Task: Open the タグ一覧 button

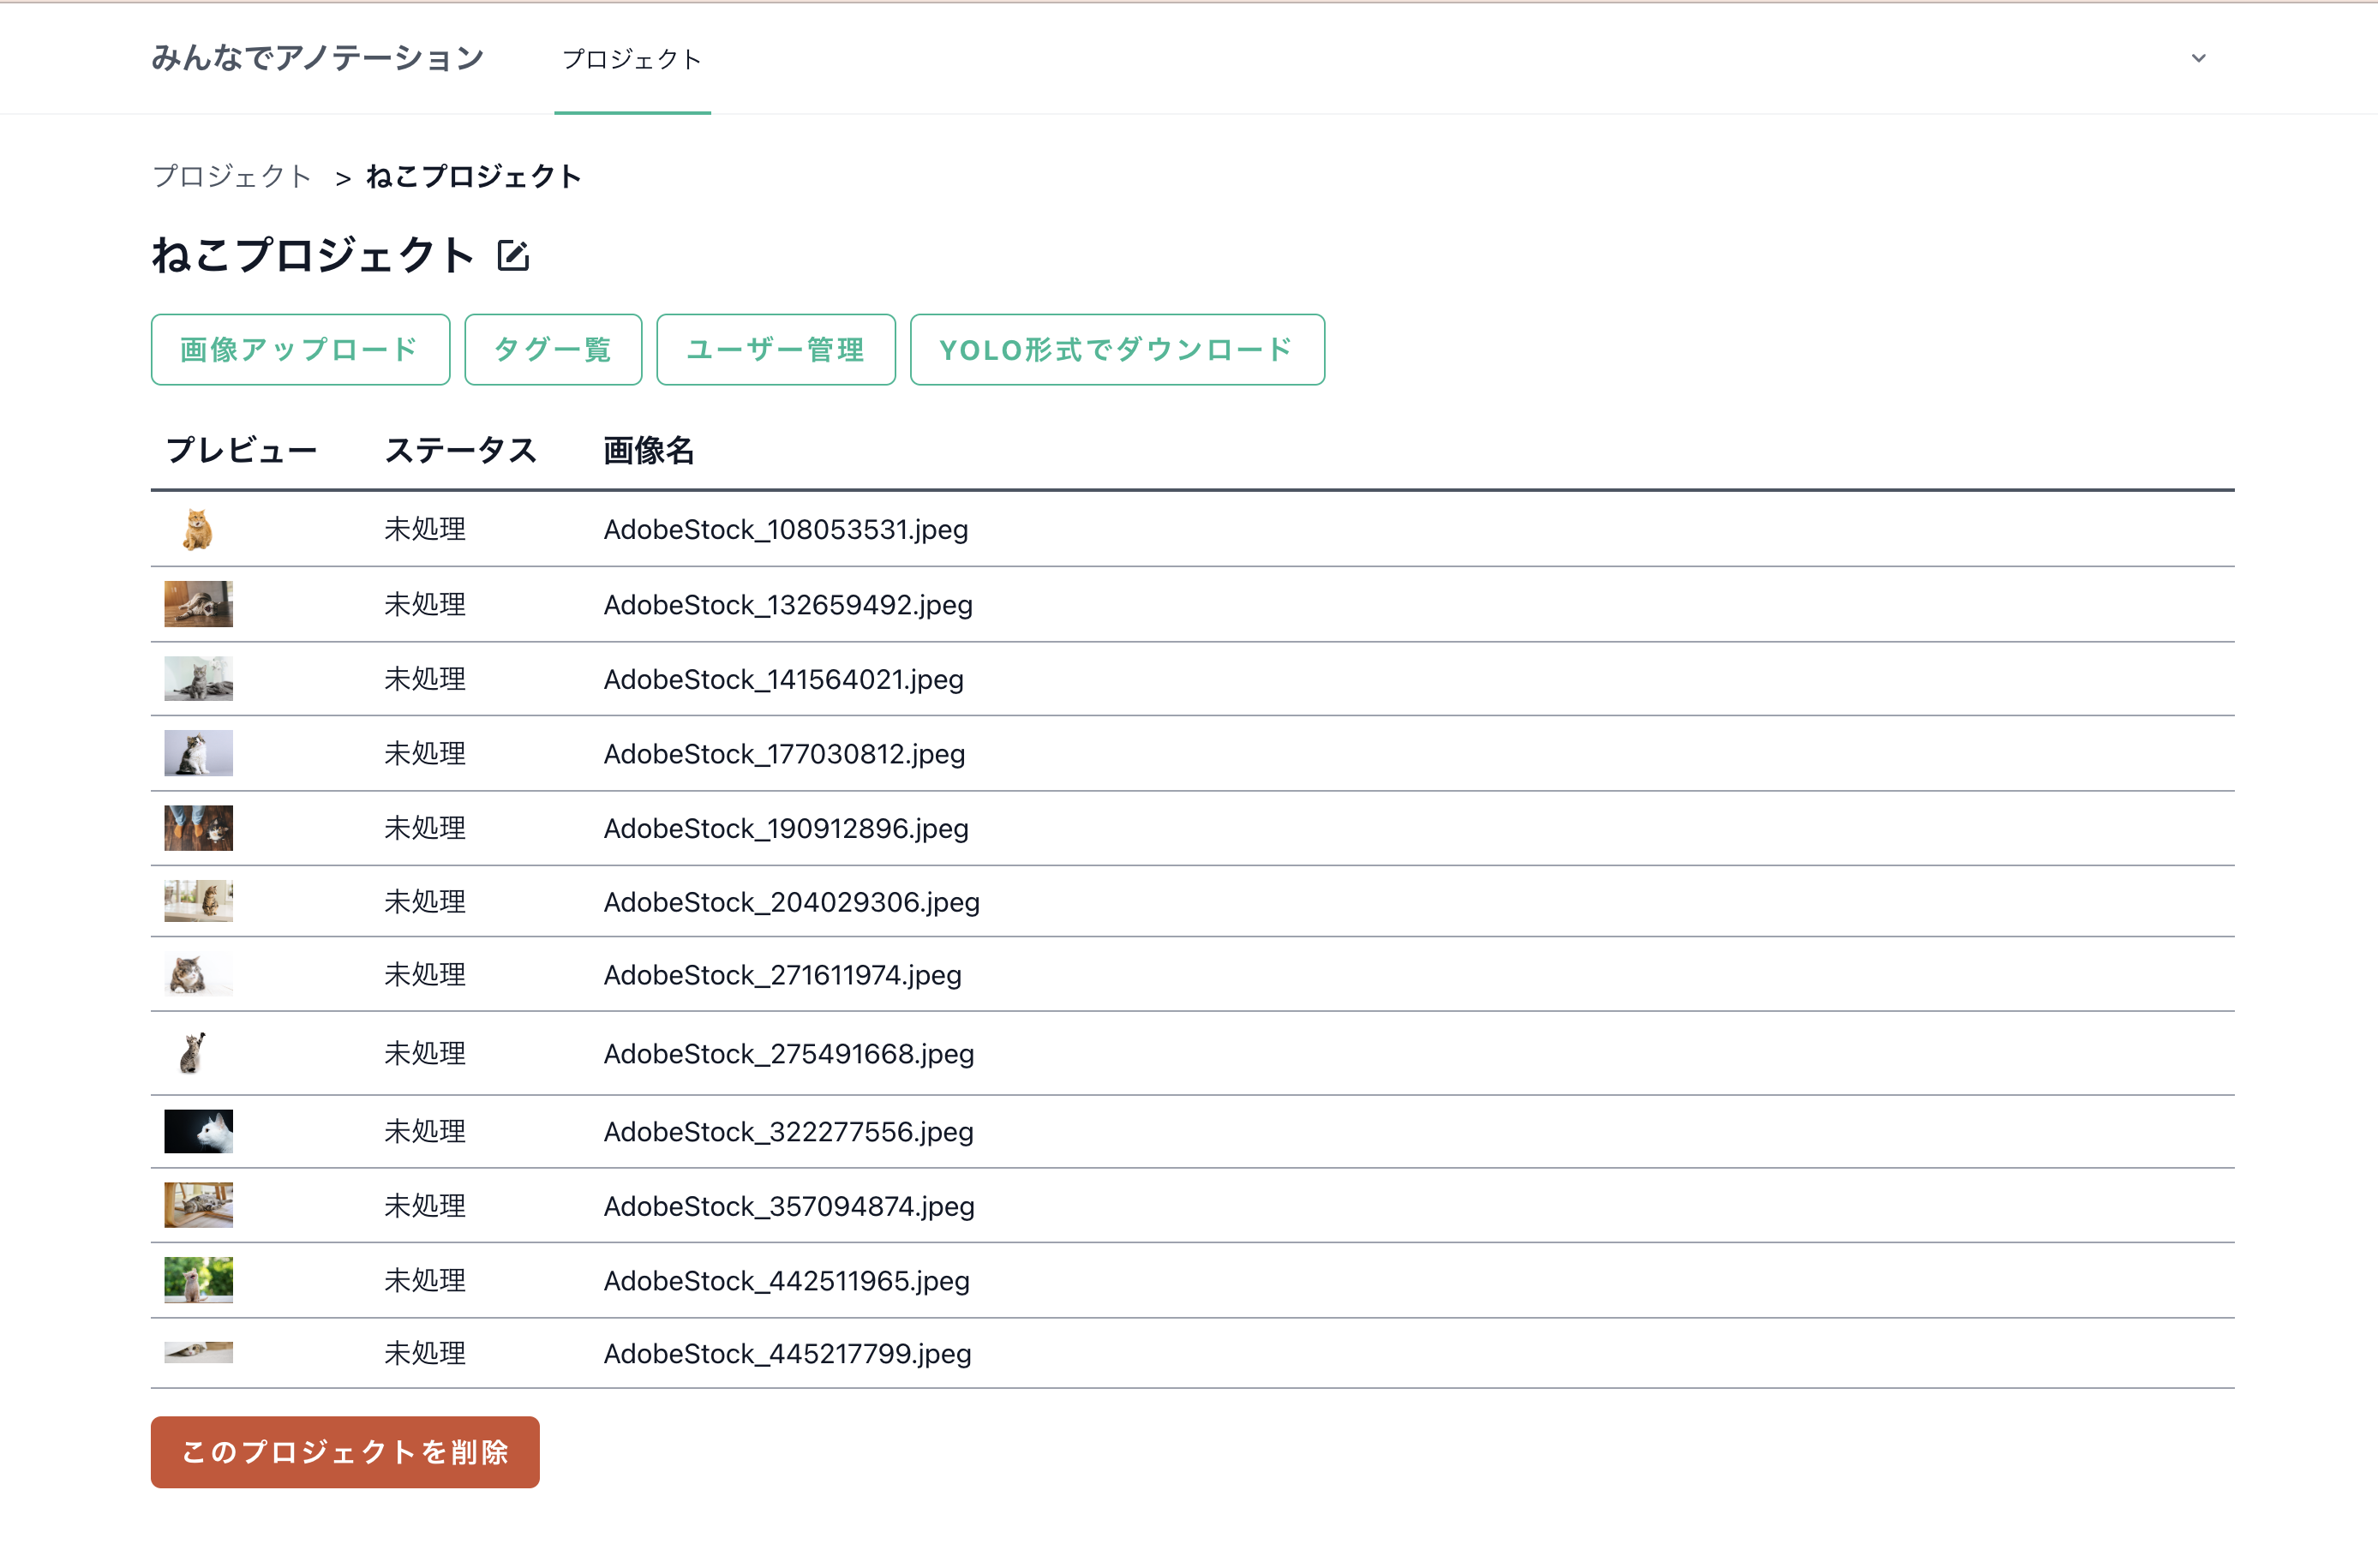Action: click(x=553, y=349)
